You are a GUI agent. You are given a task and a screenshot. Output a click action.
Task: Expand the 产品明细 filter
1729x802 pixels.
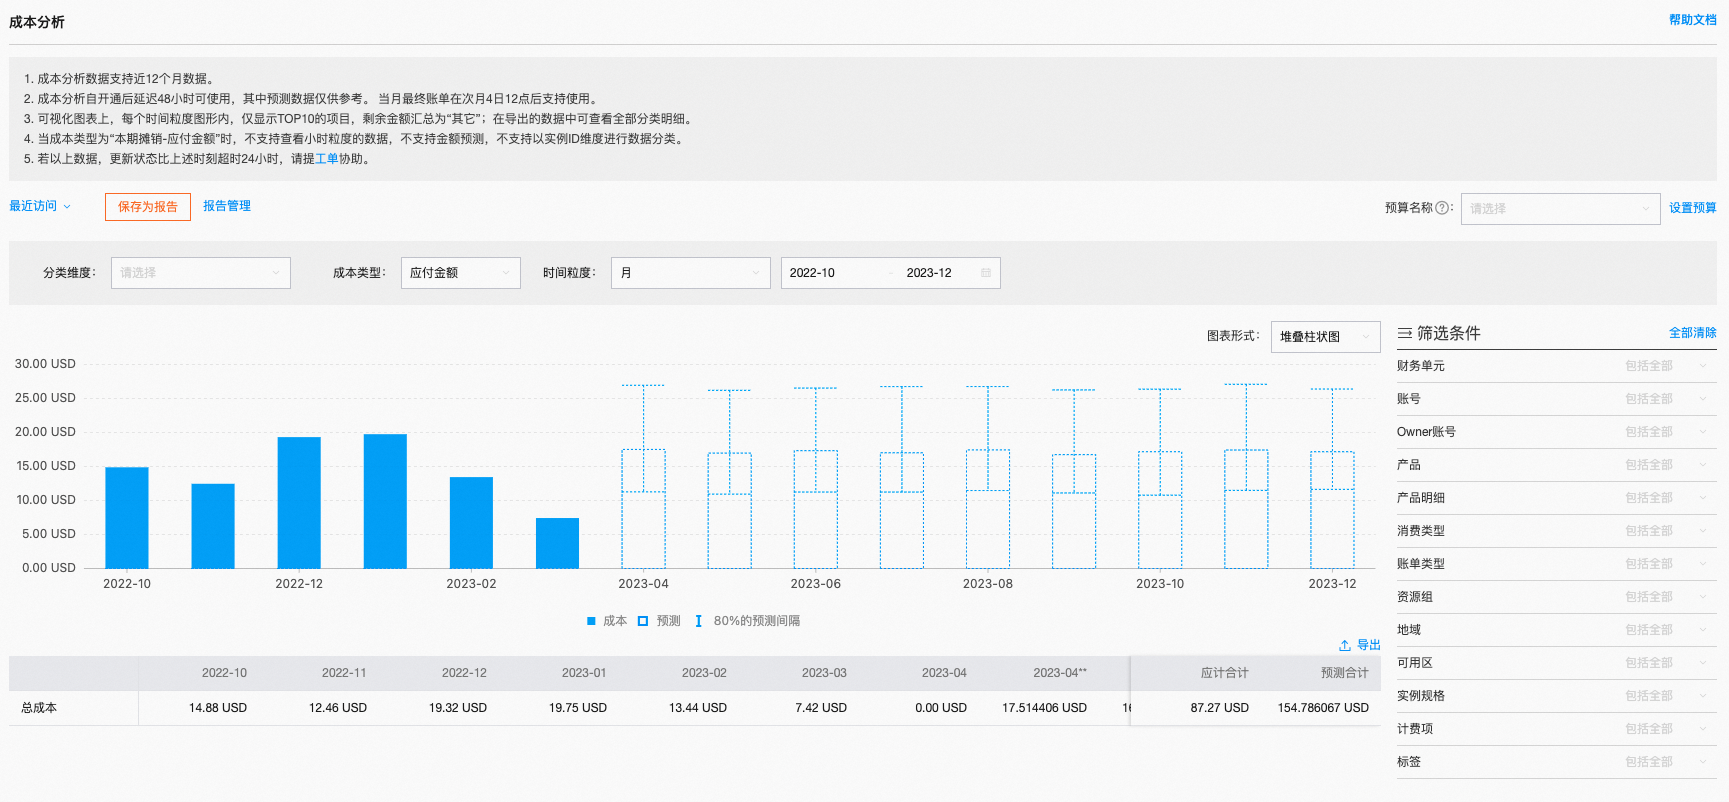[x=1556, y=498]
